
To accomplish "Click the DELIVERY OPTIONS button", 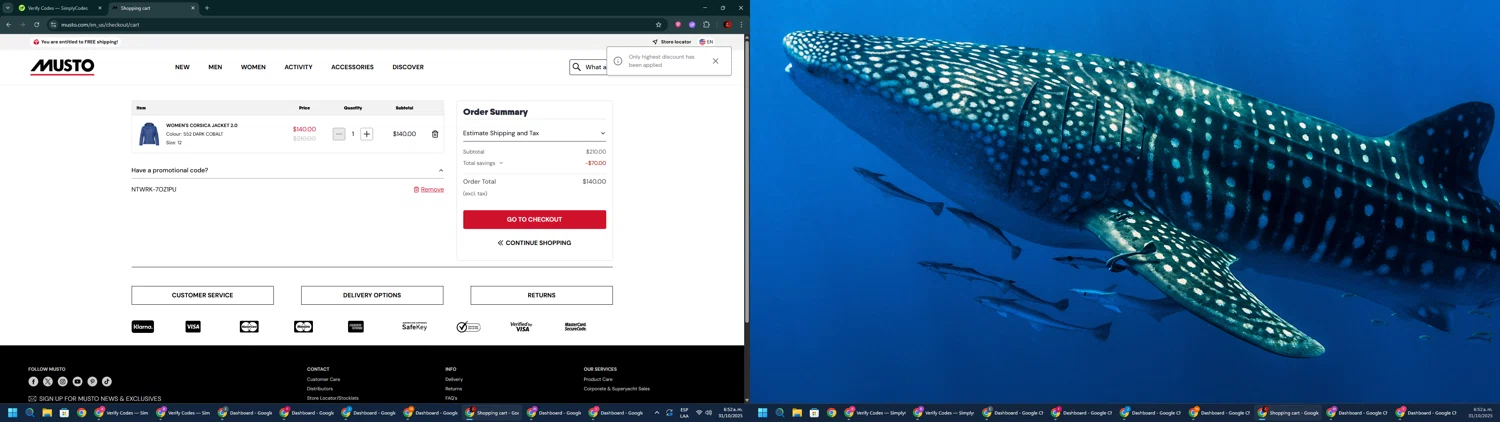I will pyautogui.click(x=372, y=295).
